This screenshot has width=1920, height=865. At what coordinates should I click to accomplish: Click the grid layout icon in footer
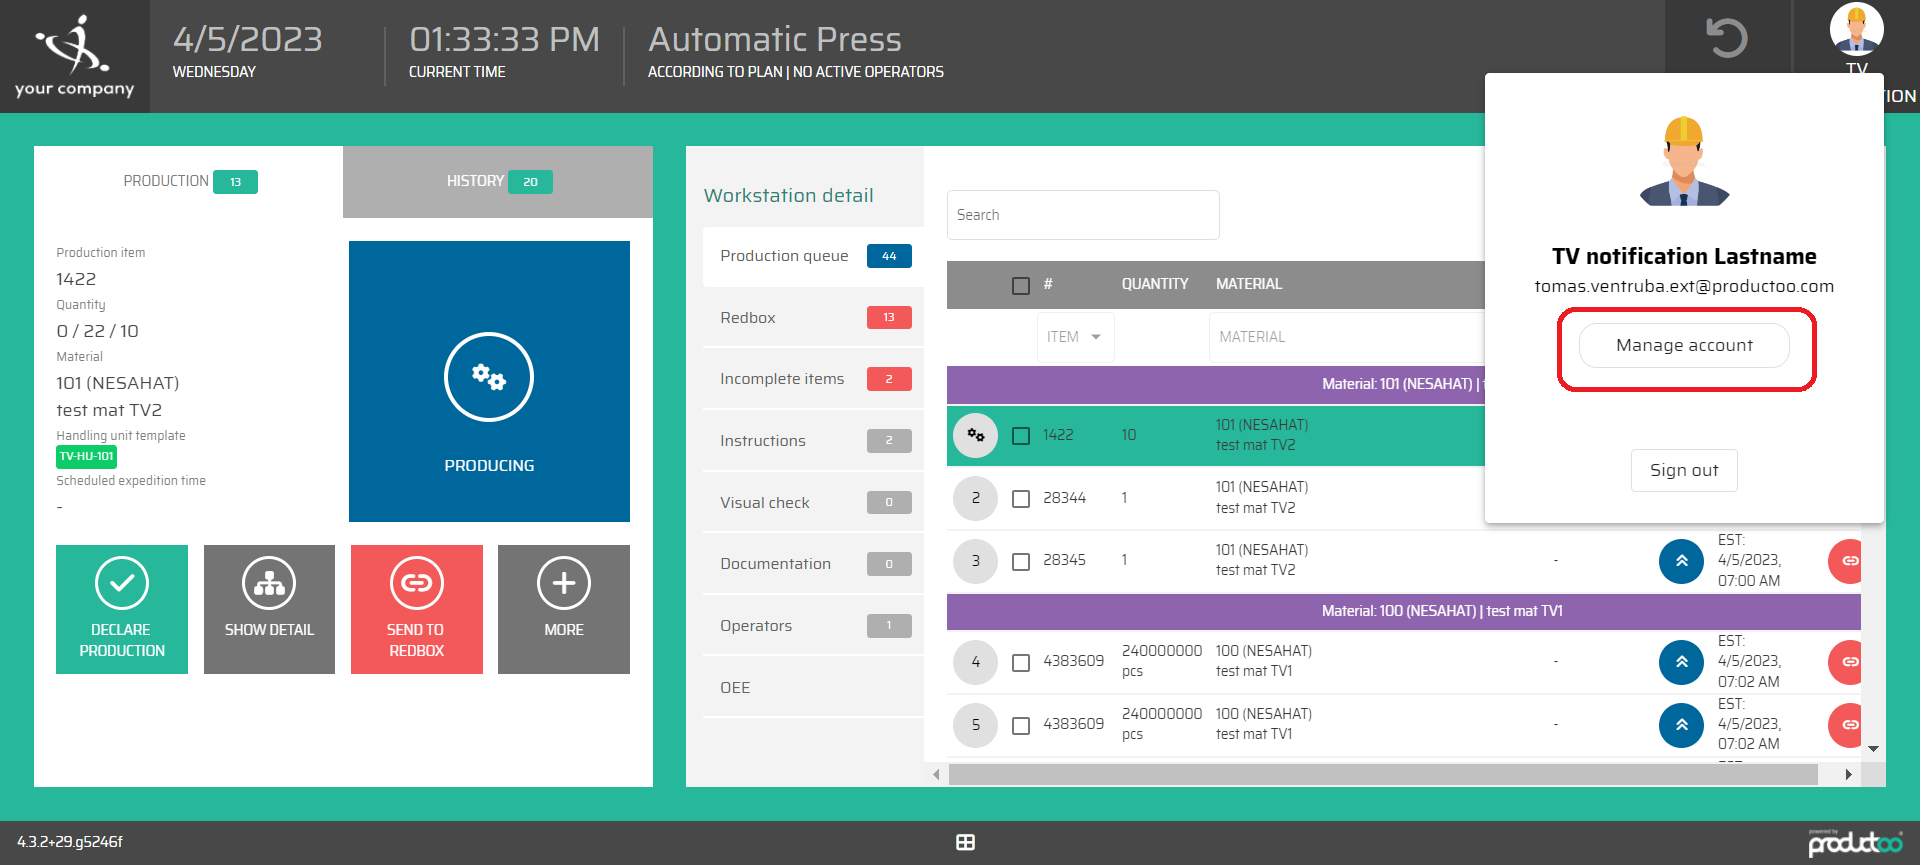(x=965, y=843)
